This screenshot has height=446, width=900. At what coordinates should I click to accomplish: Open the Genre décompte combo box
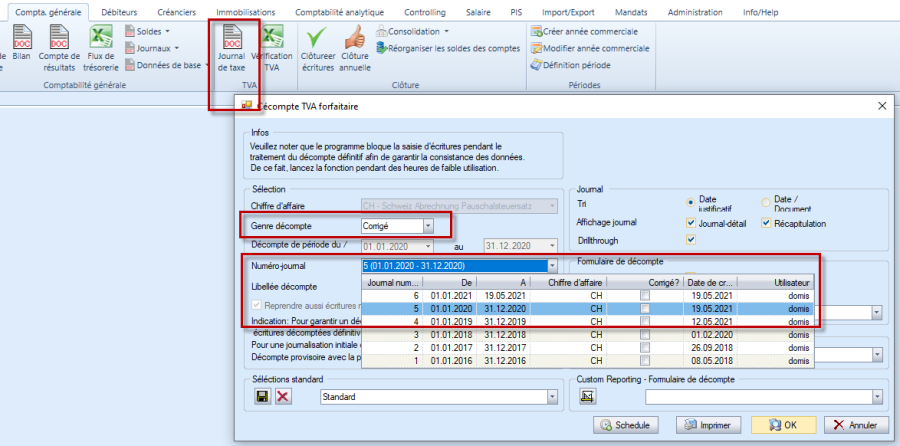click(397, 226)
